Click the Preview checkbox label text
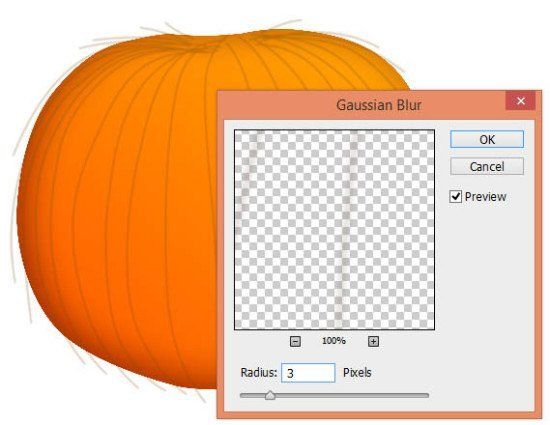 coord(485,197)
